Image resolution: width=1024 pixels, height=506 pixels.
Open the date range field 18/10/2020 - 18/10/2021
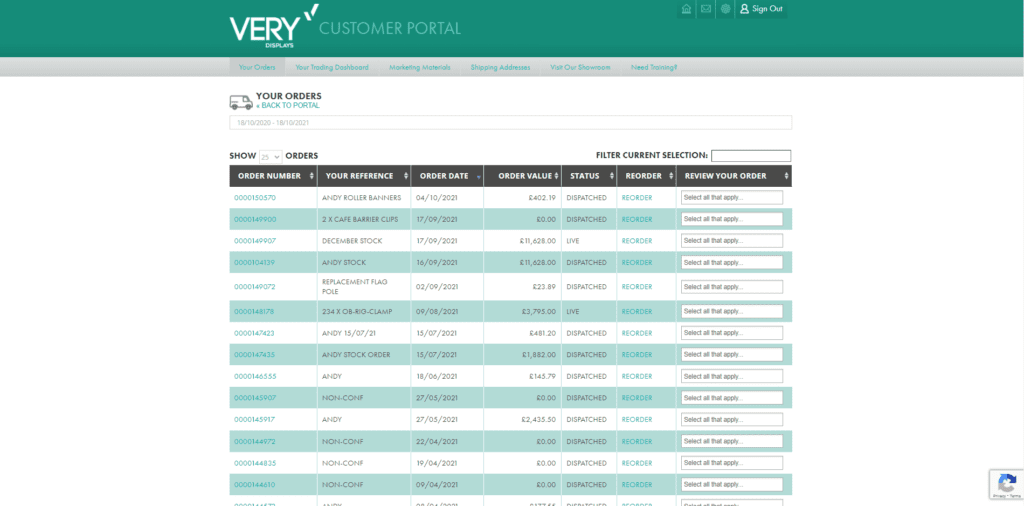510,123
